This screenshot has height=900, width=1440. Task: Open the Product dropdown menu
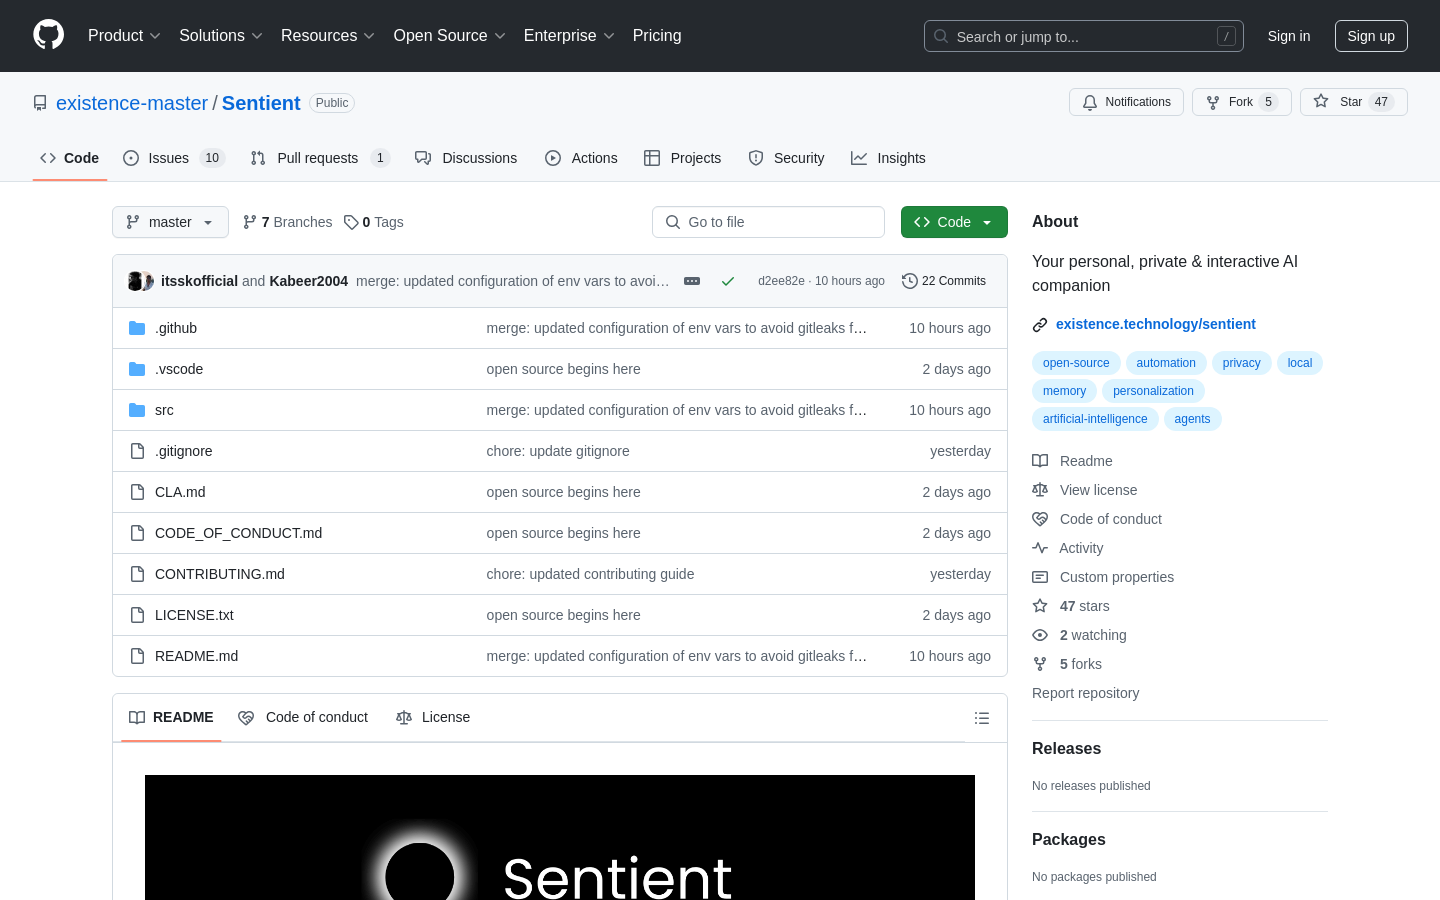click(124, 36)
